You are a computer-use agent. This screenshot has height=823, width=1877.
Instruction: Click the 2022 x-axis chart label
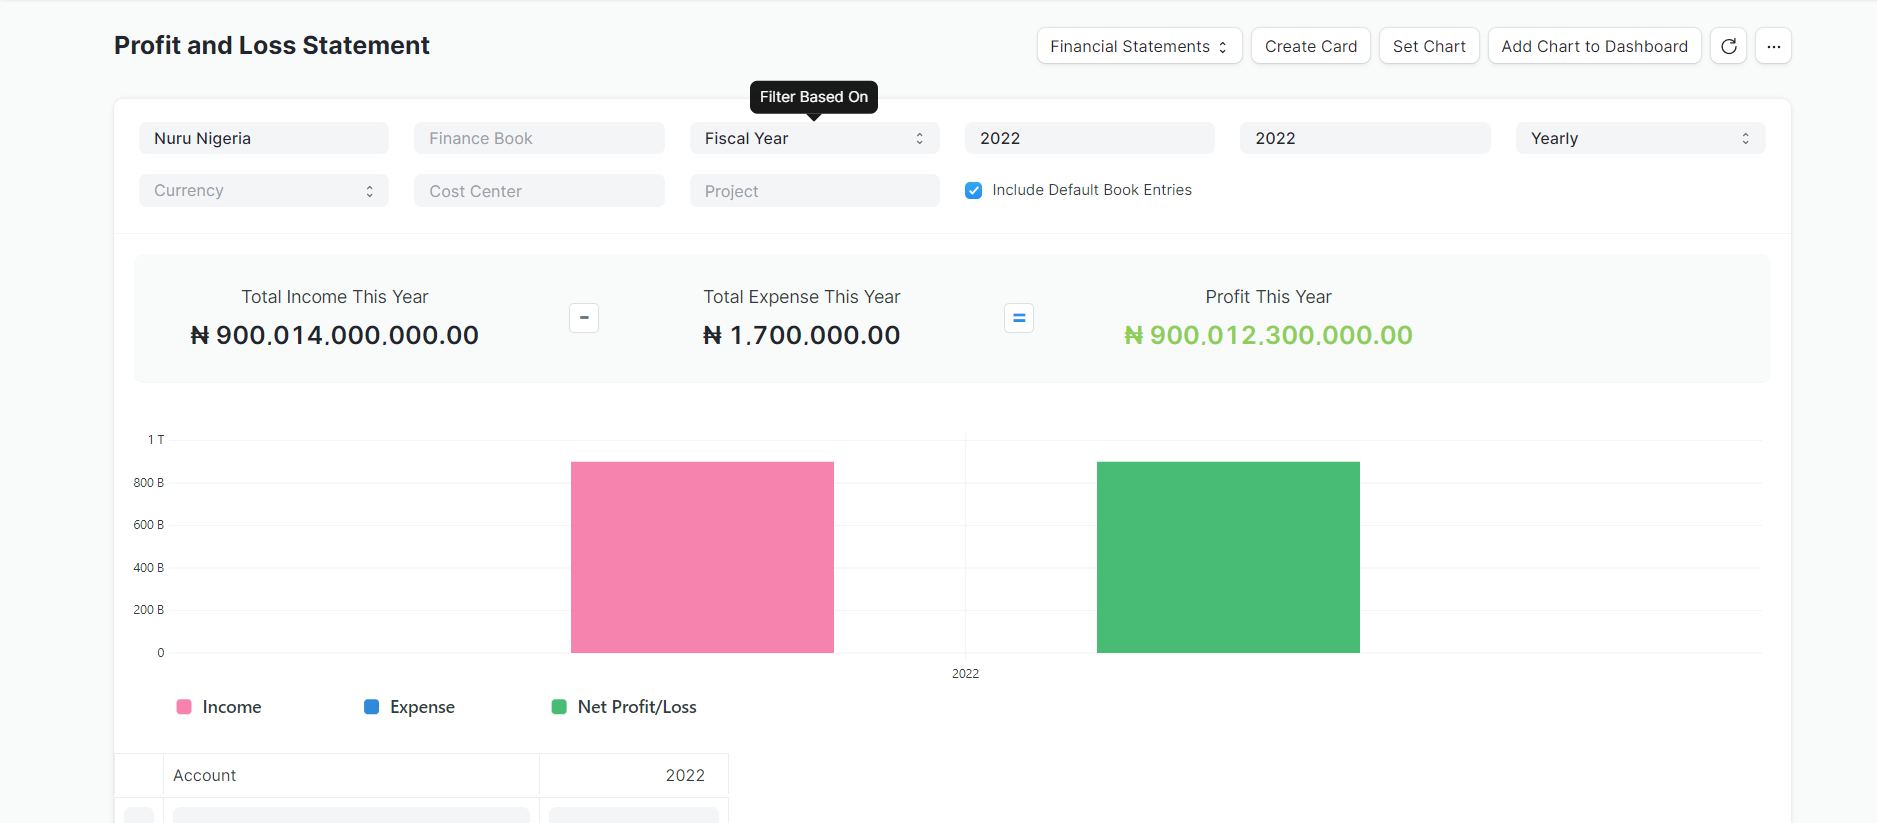click(965, 674)
